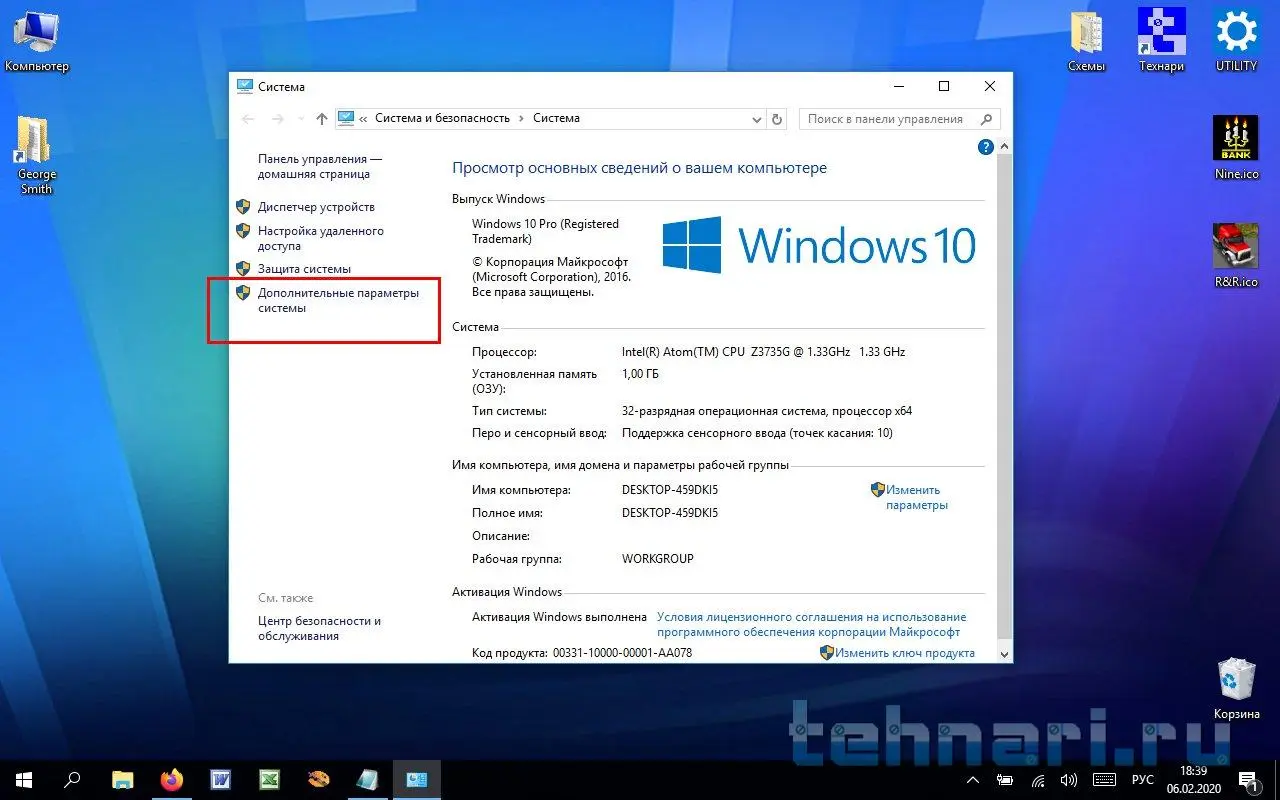Viewport: 1280px width, 800px height.
Task: Click the Система window title icon
Action: 245,87
